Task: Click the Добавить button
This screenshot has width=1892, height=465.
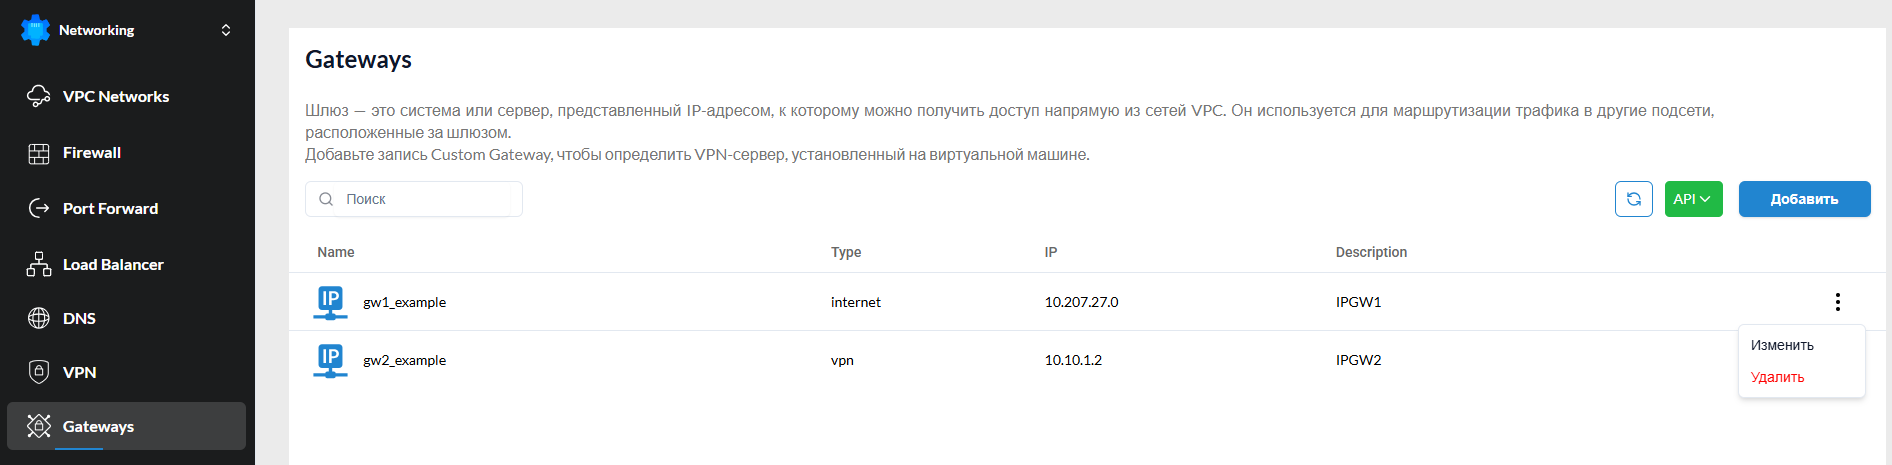Action: (x=1804, y=199)
